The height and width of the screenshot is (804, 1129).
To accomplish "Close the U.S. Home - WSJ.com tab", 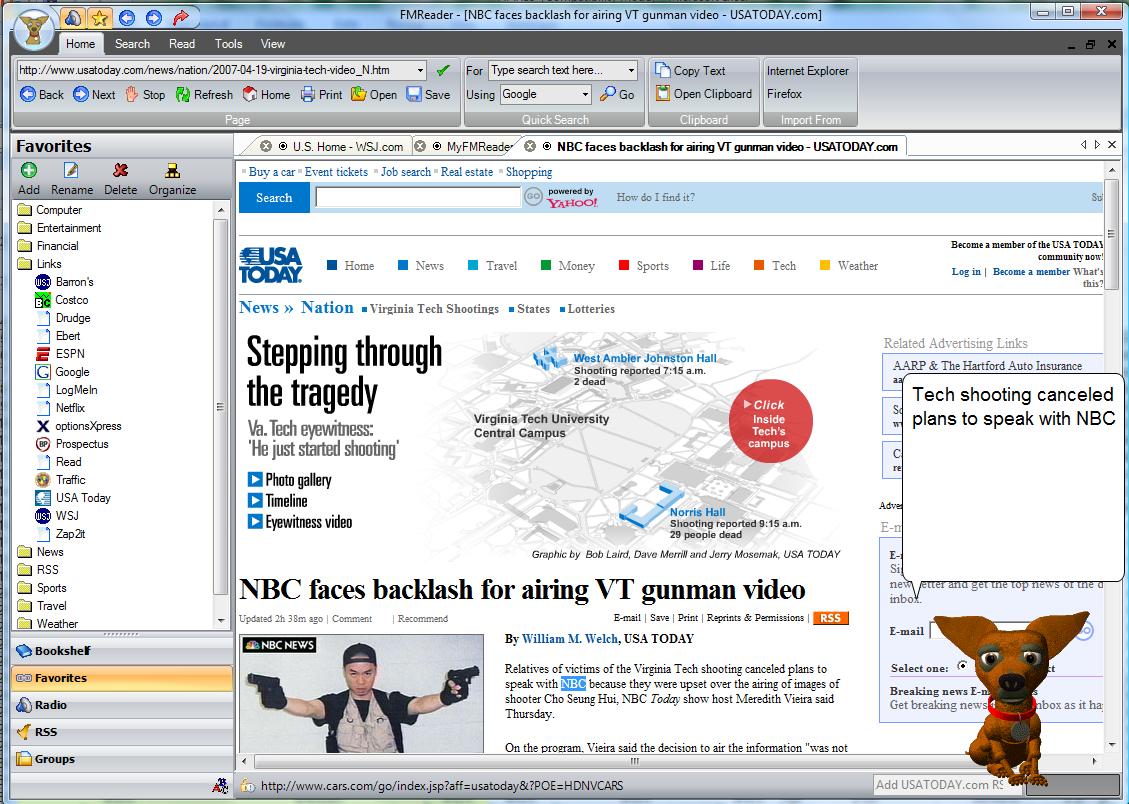I will click(266, 146).
